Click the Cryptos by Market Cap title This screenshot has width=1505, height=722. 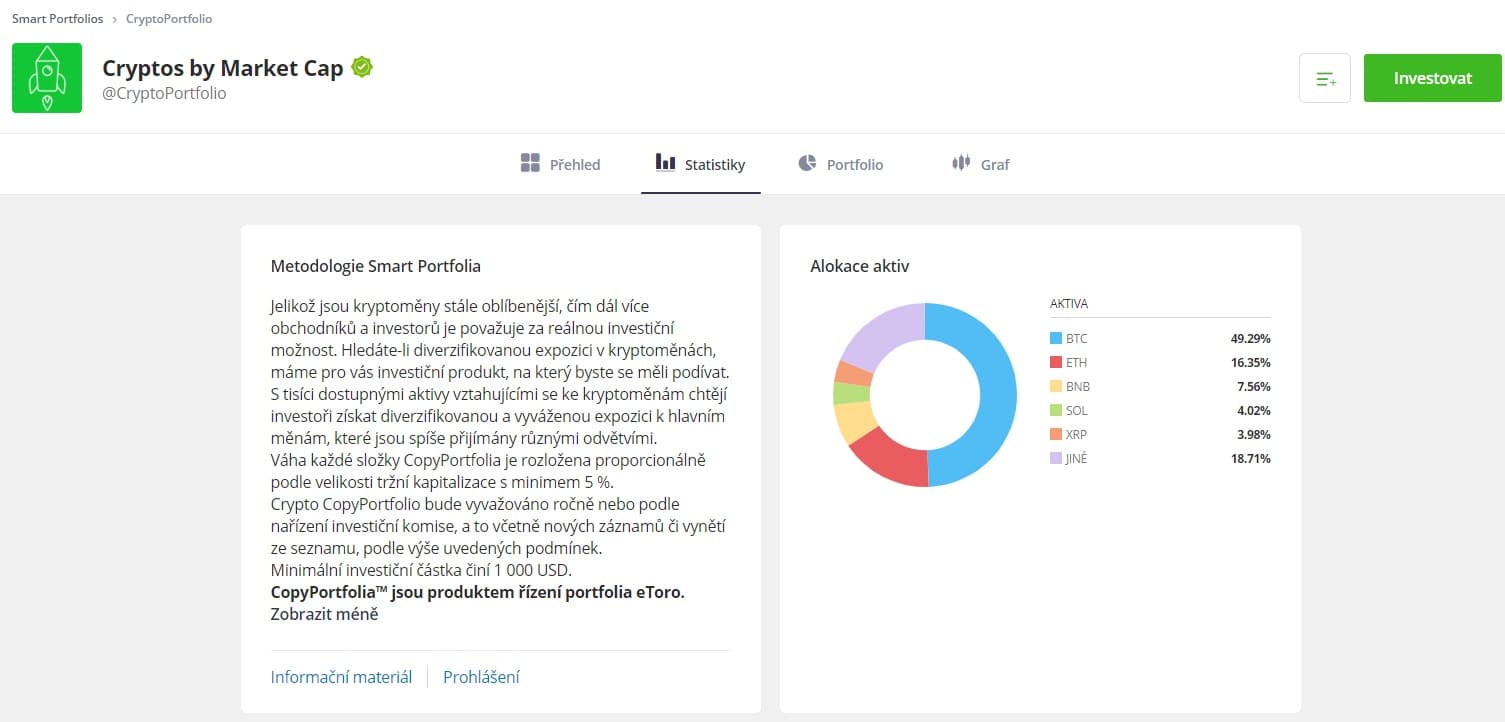pos(223,68)
